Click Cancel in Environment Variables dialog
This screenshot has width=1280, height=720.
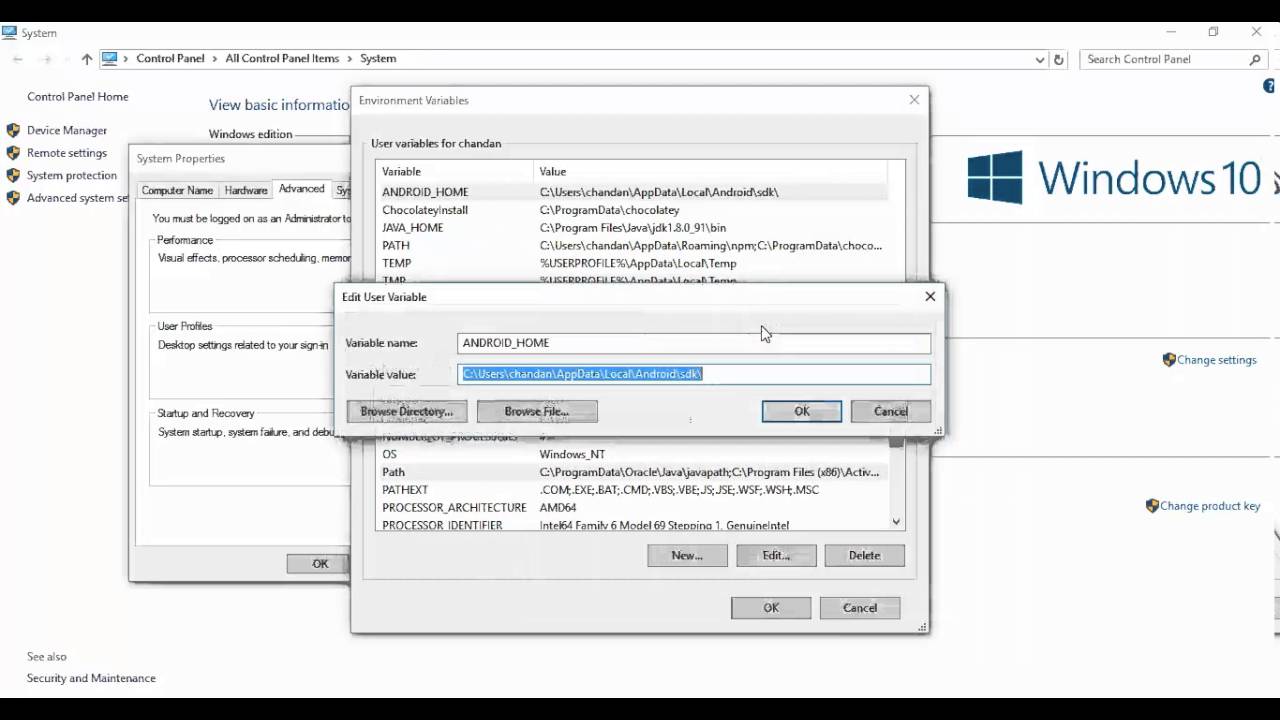[x=860, y=607]
